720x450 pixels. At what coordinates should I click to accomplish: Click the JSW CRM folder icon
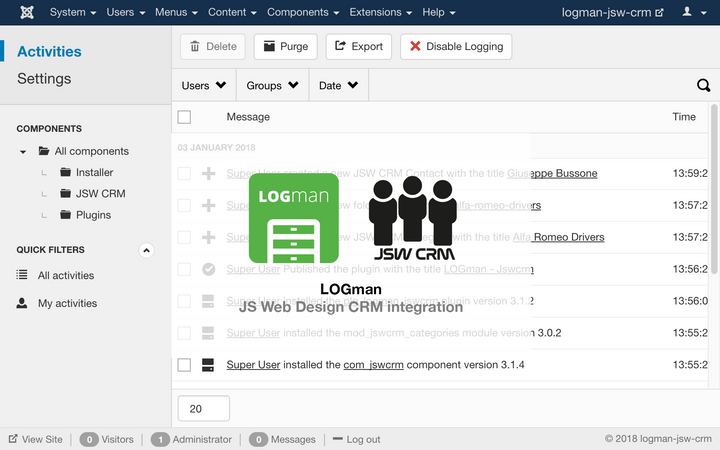tap(66, 193)
